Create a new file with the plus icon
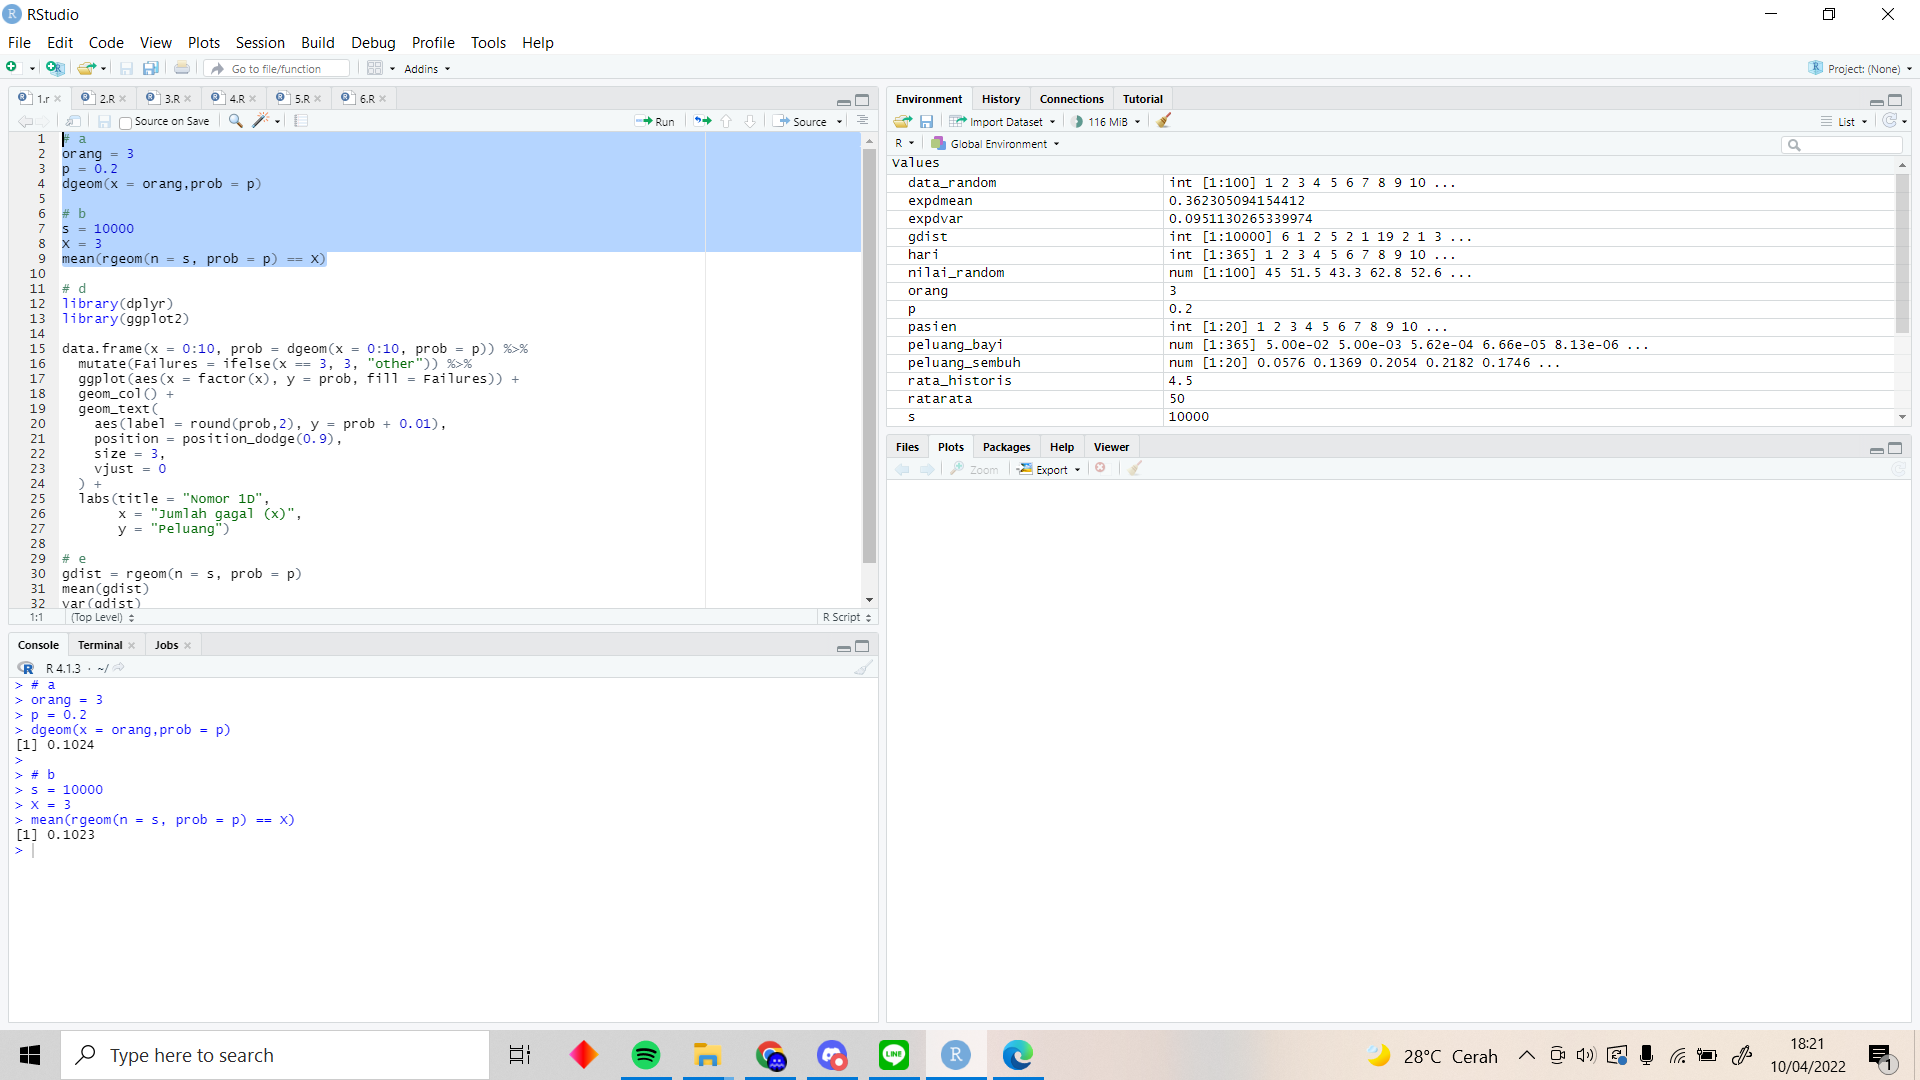This screenshot has width=1920, height=1080. (12, 68)
